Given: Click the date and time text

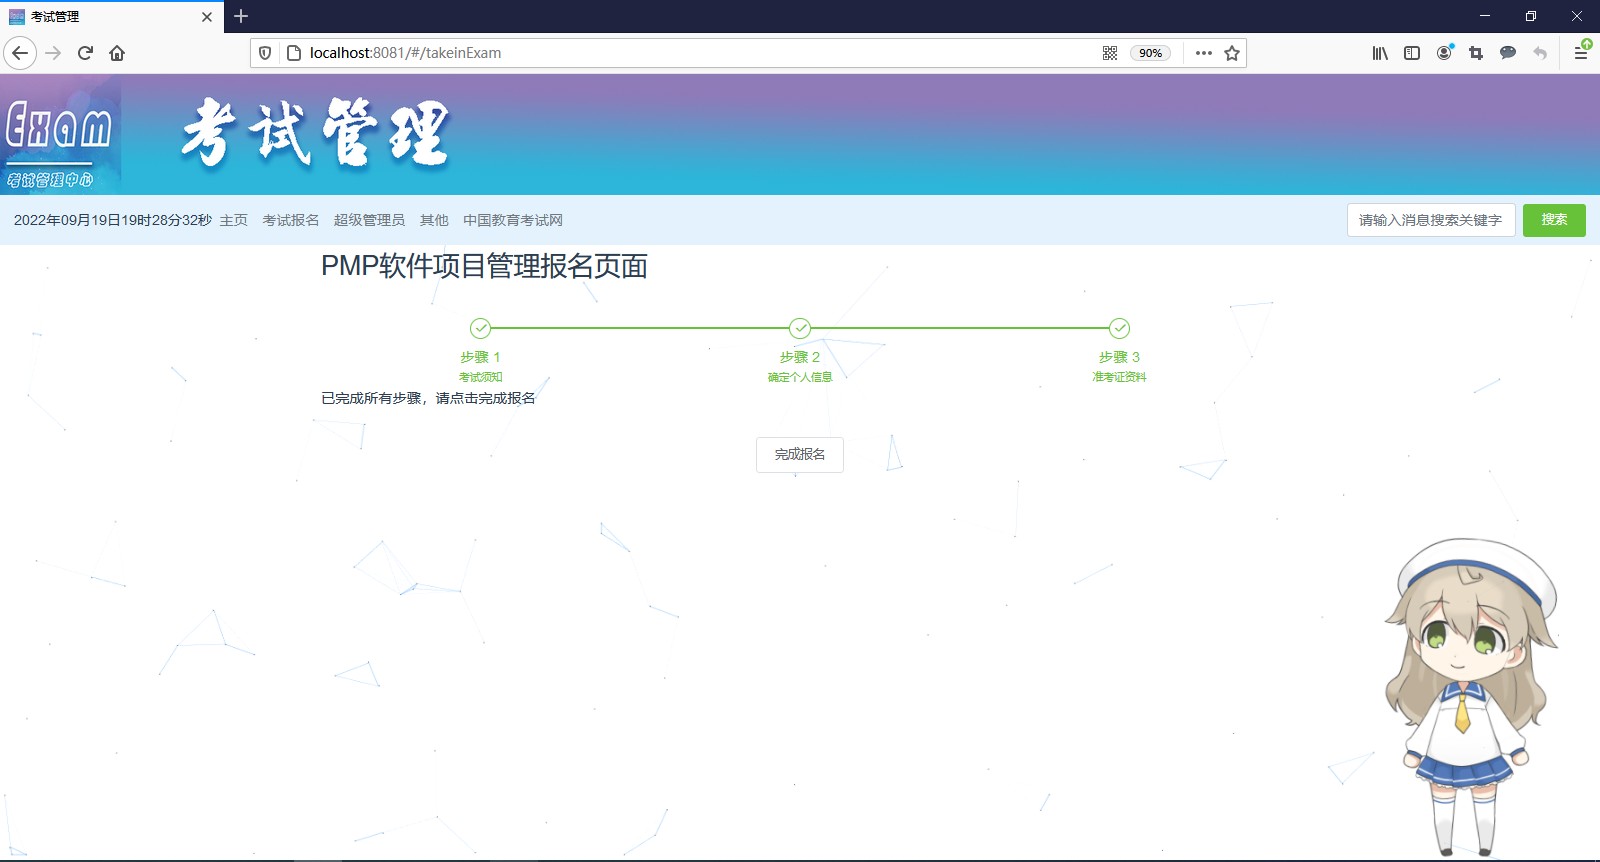Looking at the screenshot, I should tap(113, 220).
